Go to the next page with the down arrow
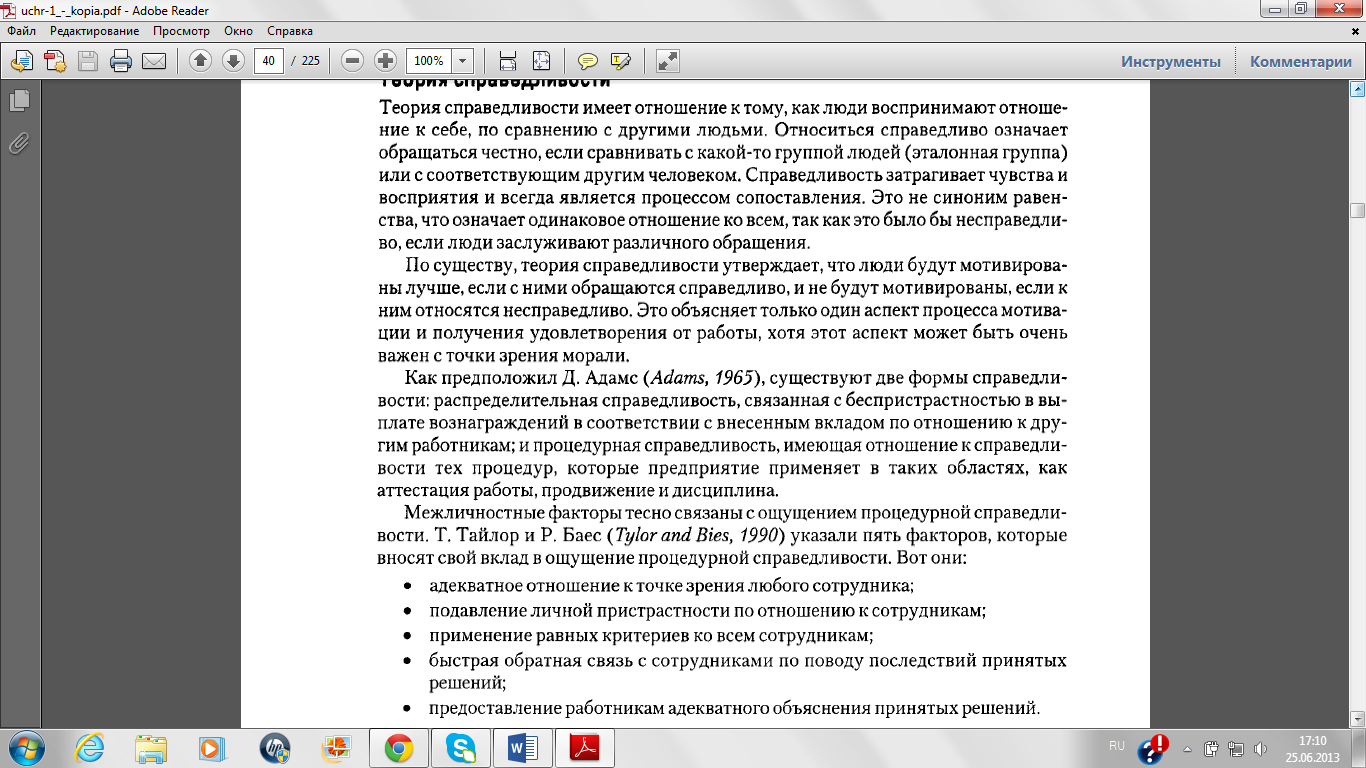The image size is (1366, 768). coord(233,61)
